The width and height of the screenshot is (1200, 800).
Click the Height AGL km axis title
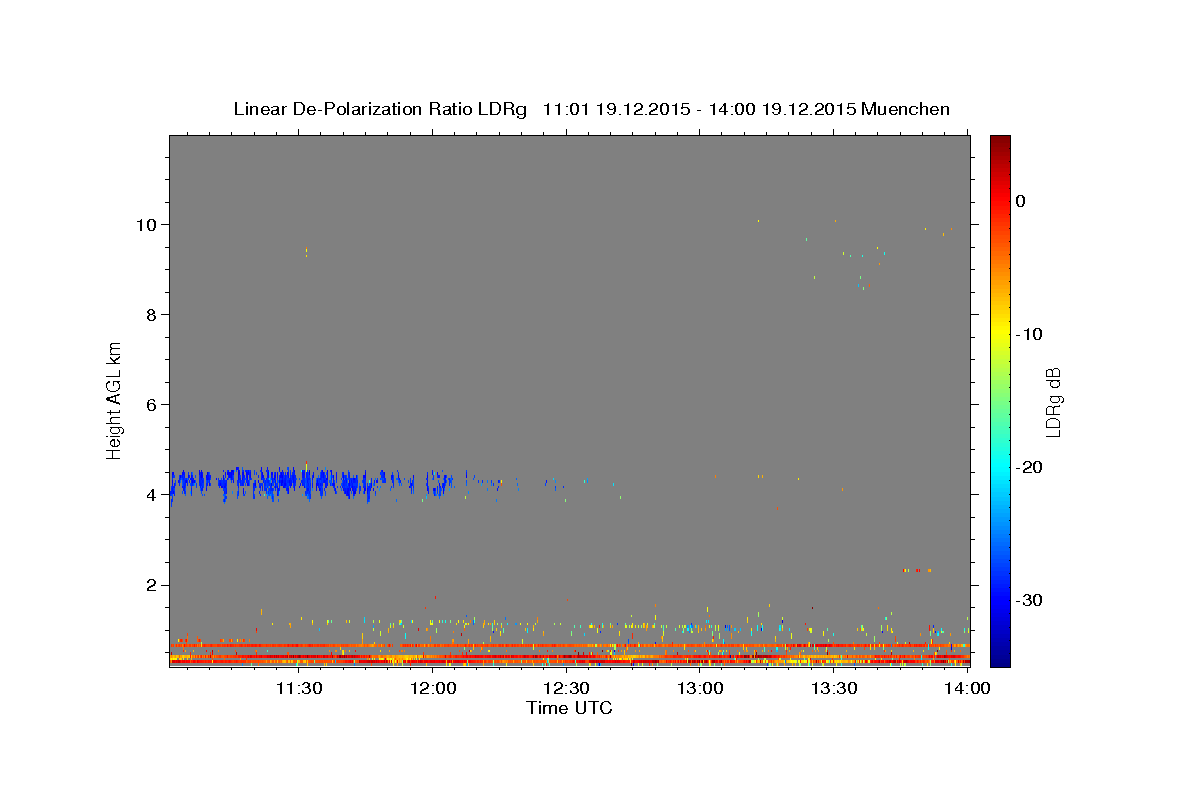(115, 399)
